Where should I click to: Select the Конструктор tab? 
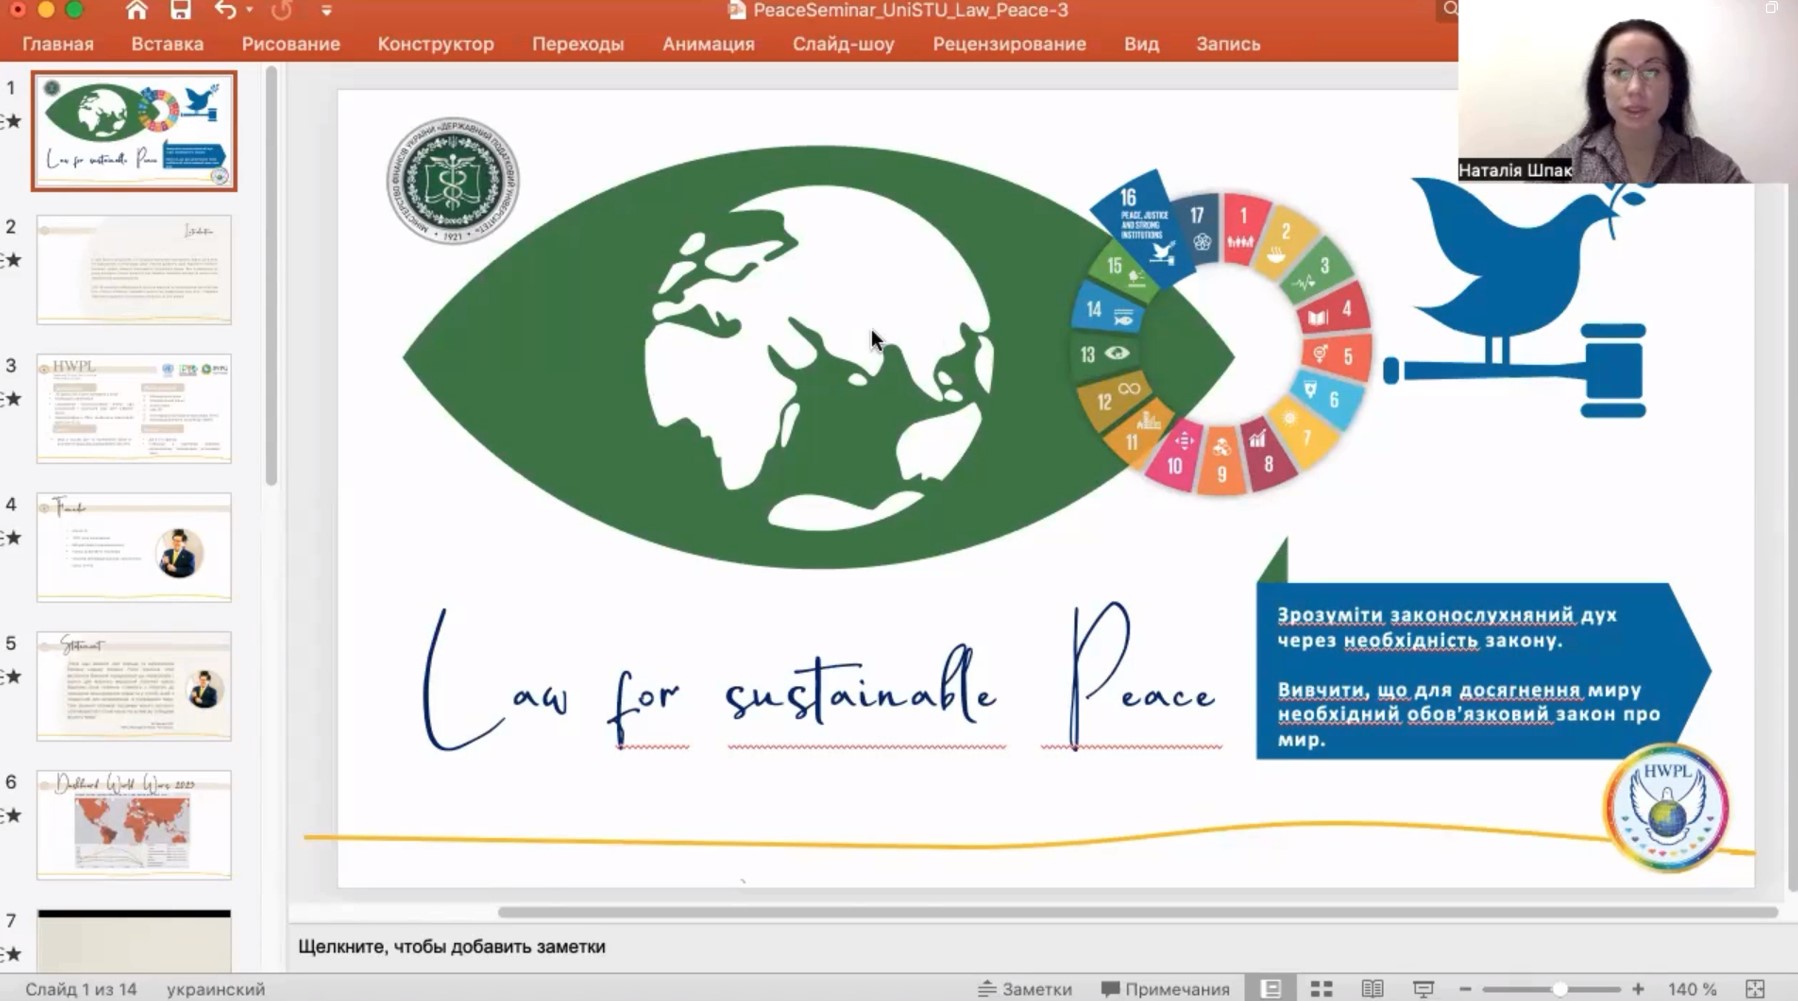435,44
